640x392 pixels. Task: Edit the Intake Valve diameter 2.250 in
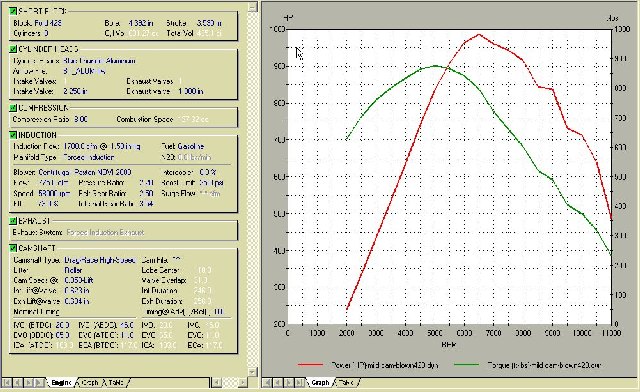click(75, 91)
